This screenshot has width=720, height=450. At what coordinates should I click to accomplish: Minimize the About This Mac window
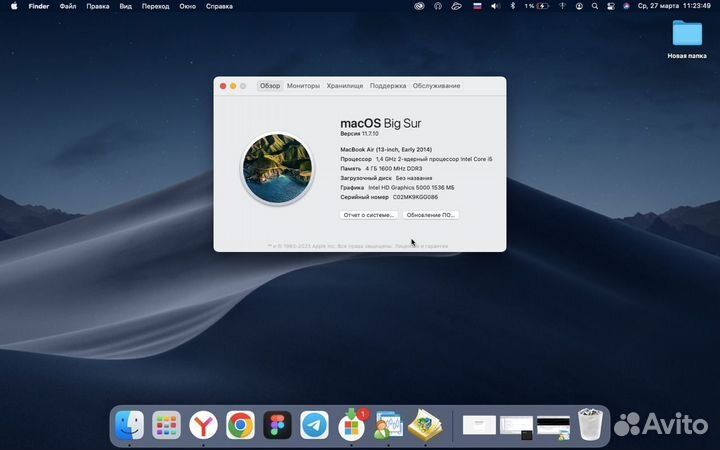(x=233, y=86)
